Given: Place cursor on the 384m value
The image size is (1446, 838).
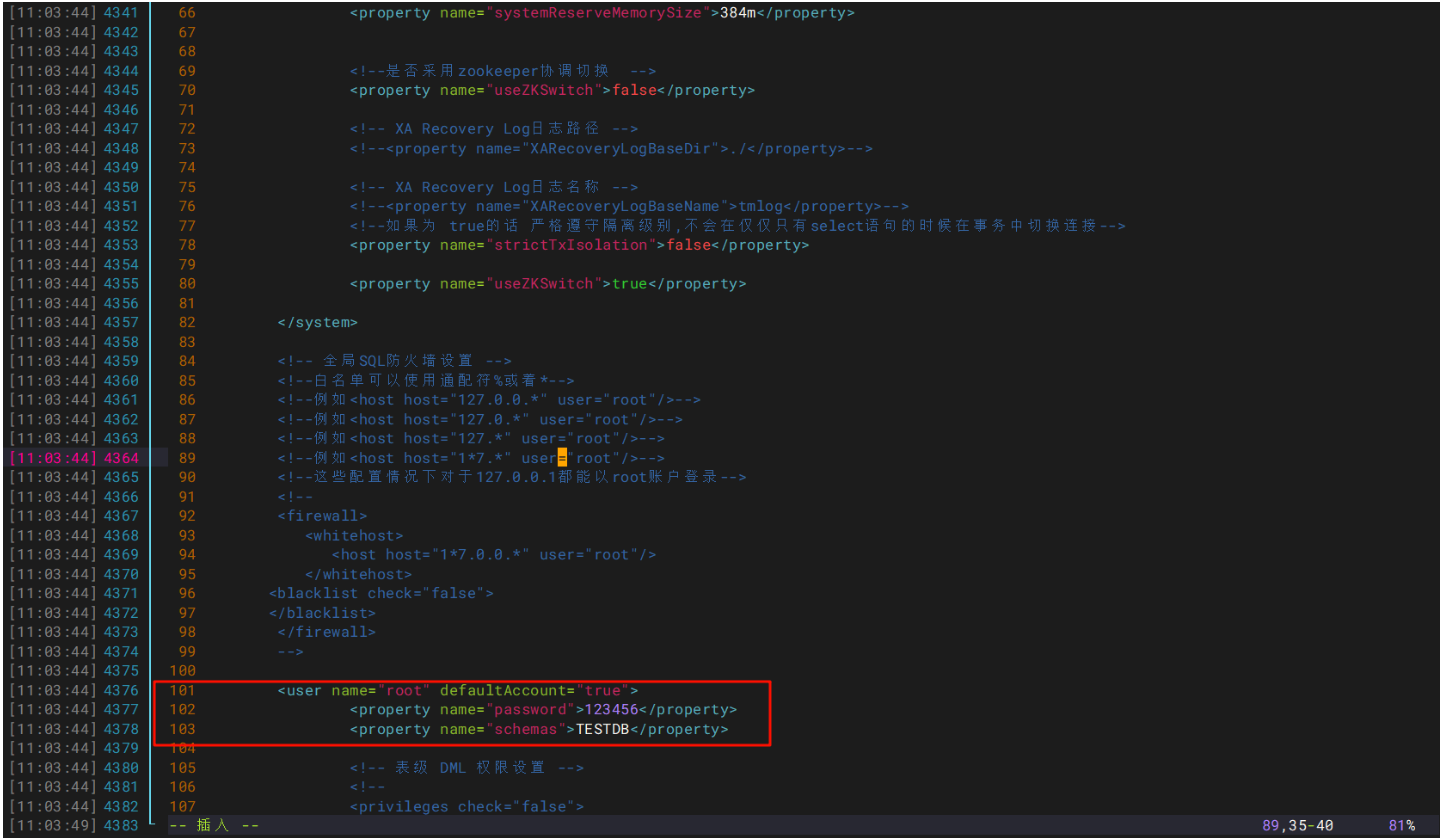Looking at the screenshot, I should [x=738, y=13].
